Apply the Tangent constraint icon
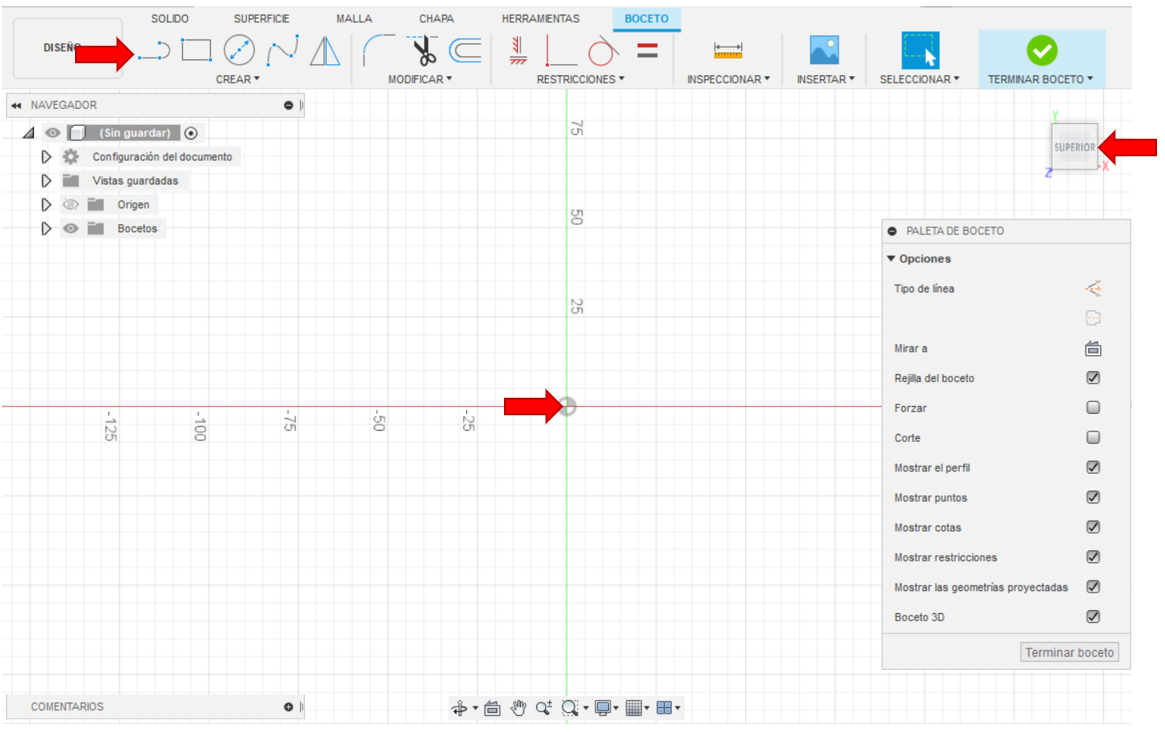The width and height of the screenshot is (1165, 732). point(603,51)
